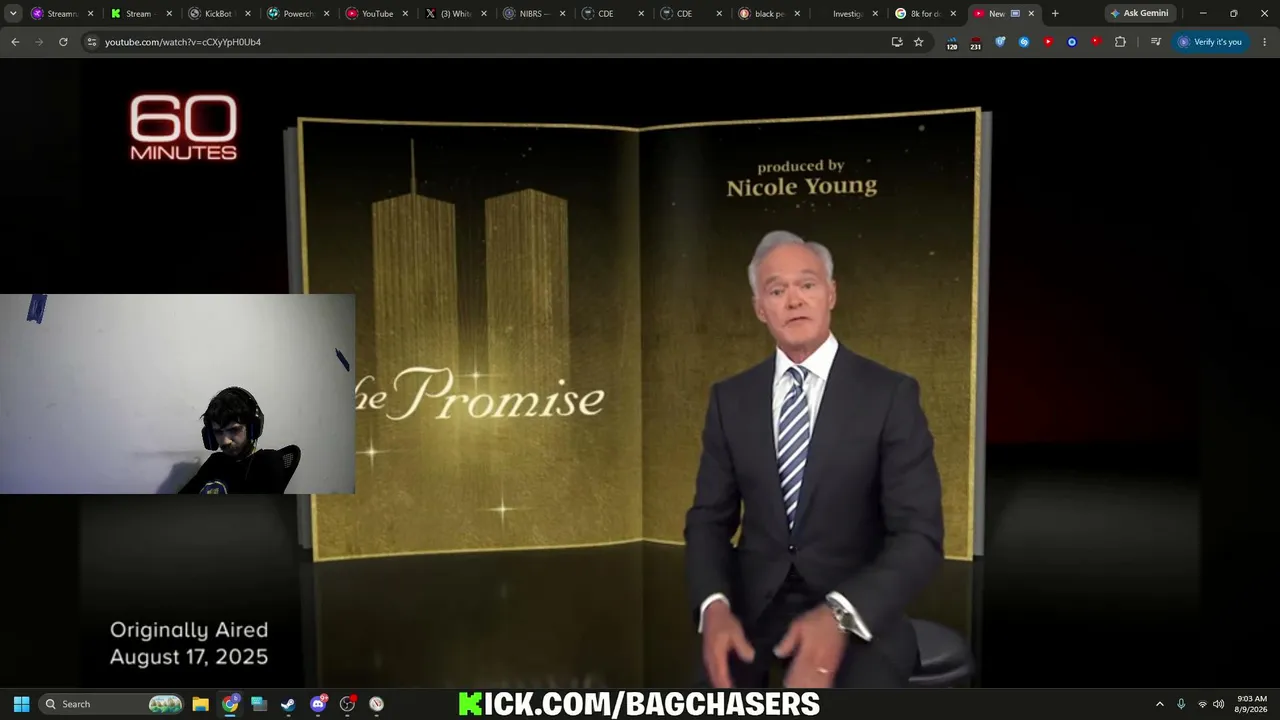Open the Windows Start menu

[x=21, y=704]
